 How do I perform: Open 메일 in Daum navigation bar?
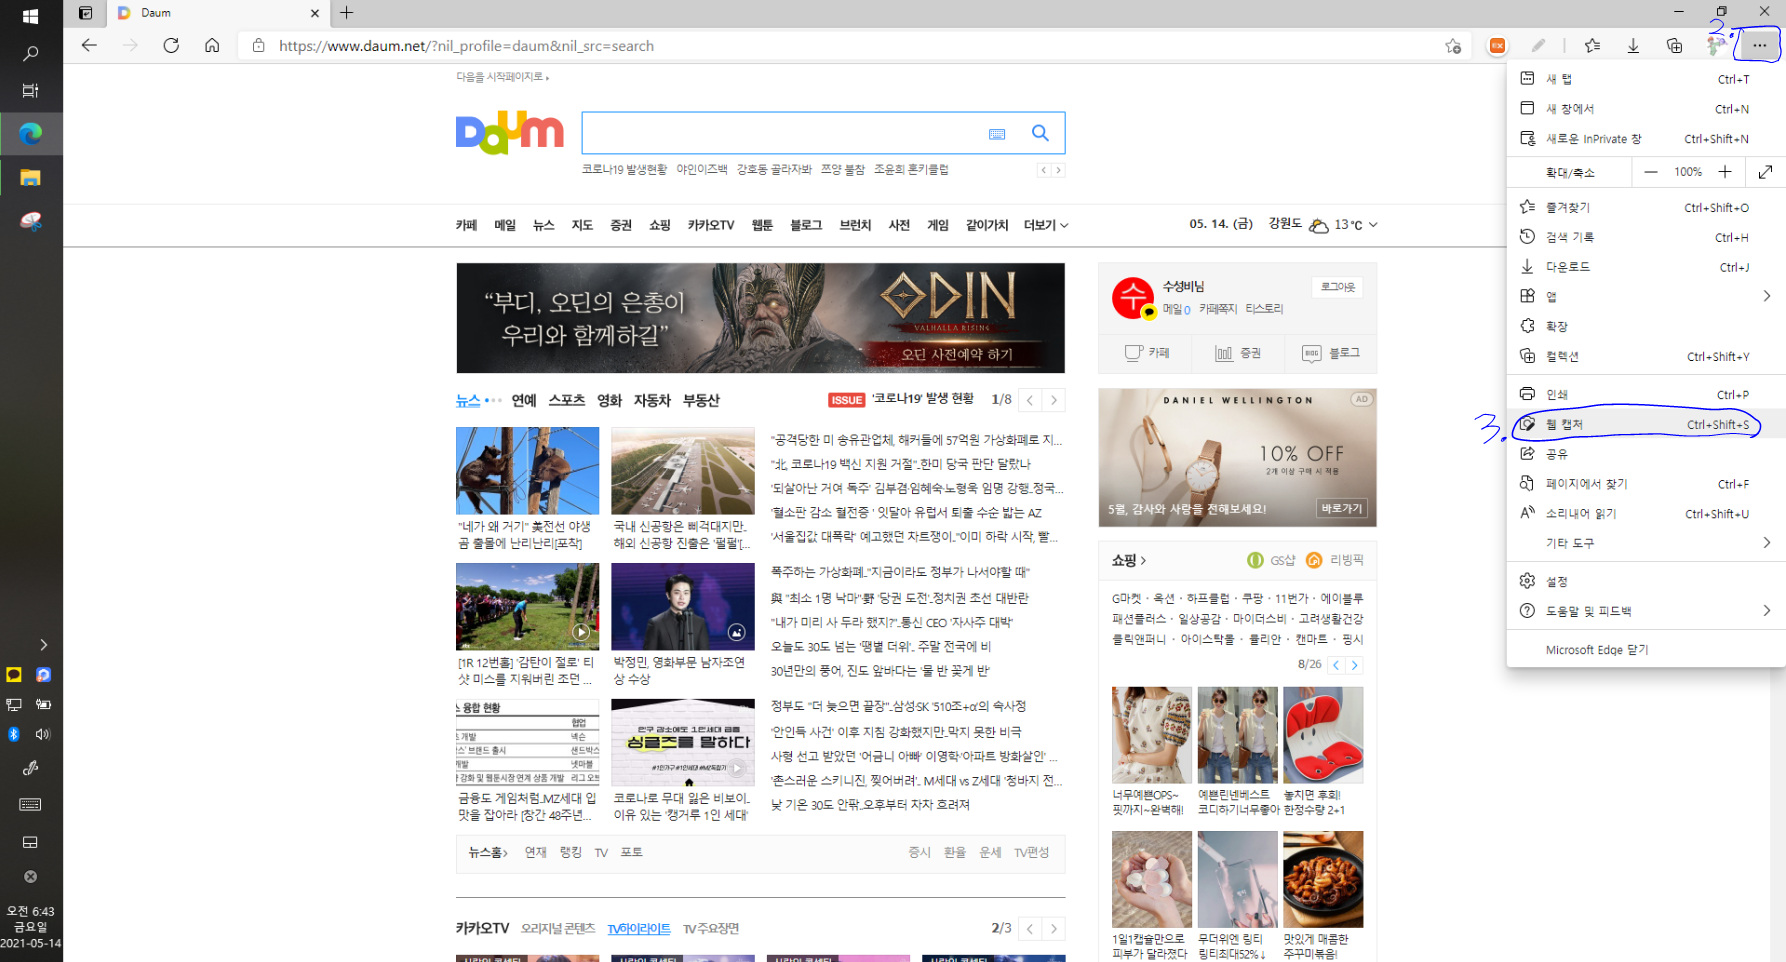pyautogui.click(x=505, y=225)
